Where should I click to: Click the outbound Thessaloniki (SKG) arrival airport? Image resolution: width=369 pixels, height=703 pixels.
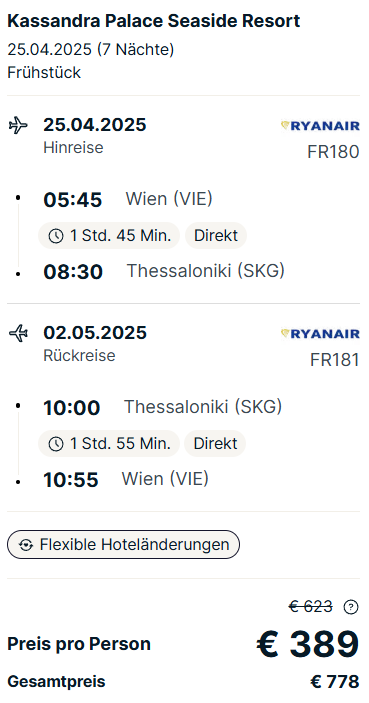coord(206,271)
